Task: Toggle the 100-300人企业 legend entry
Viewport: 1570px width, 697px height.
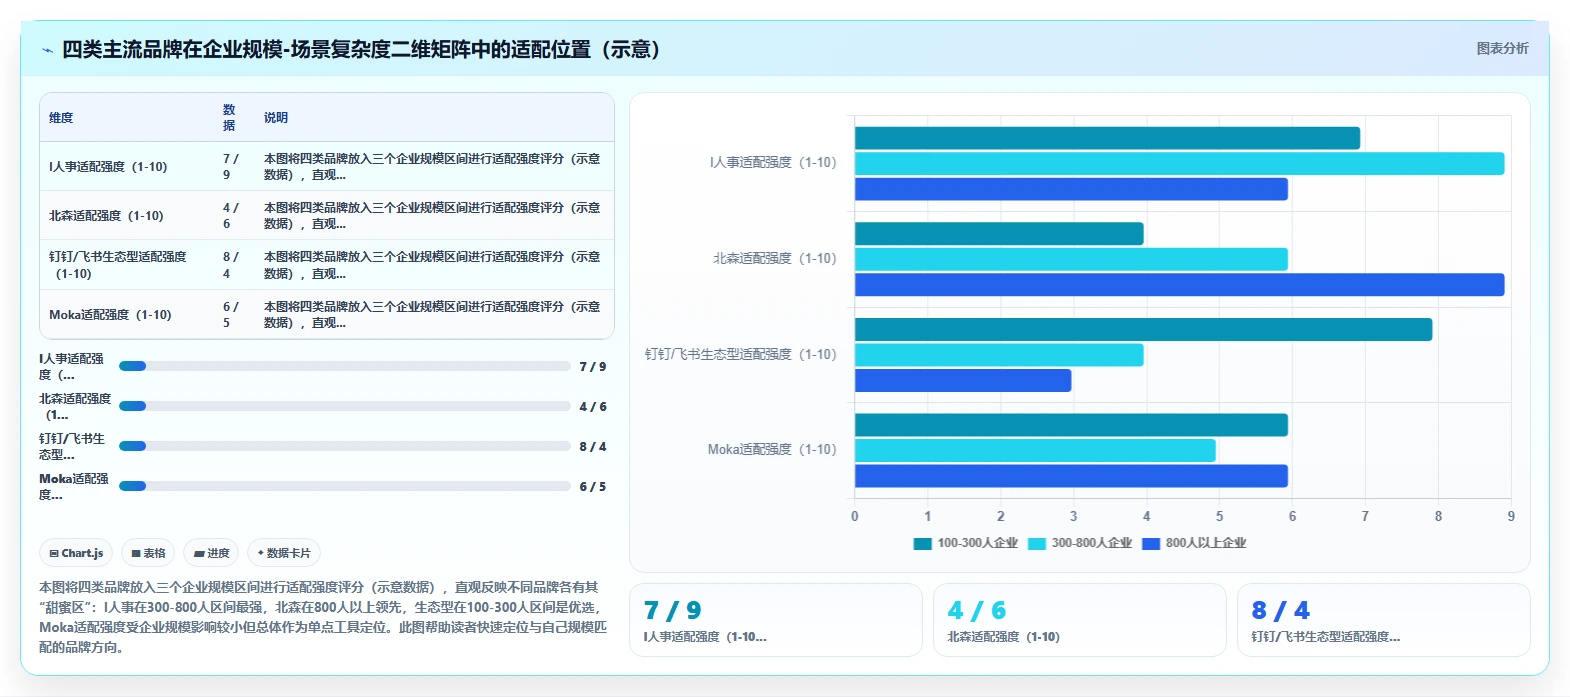Action: point(966,543)
